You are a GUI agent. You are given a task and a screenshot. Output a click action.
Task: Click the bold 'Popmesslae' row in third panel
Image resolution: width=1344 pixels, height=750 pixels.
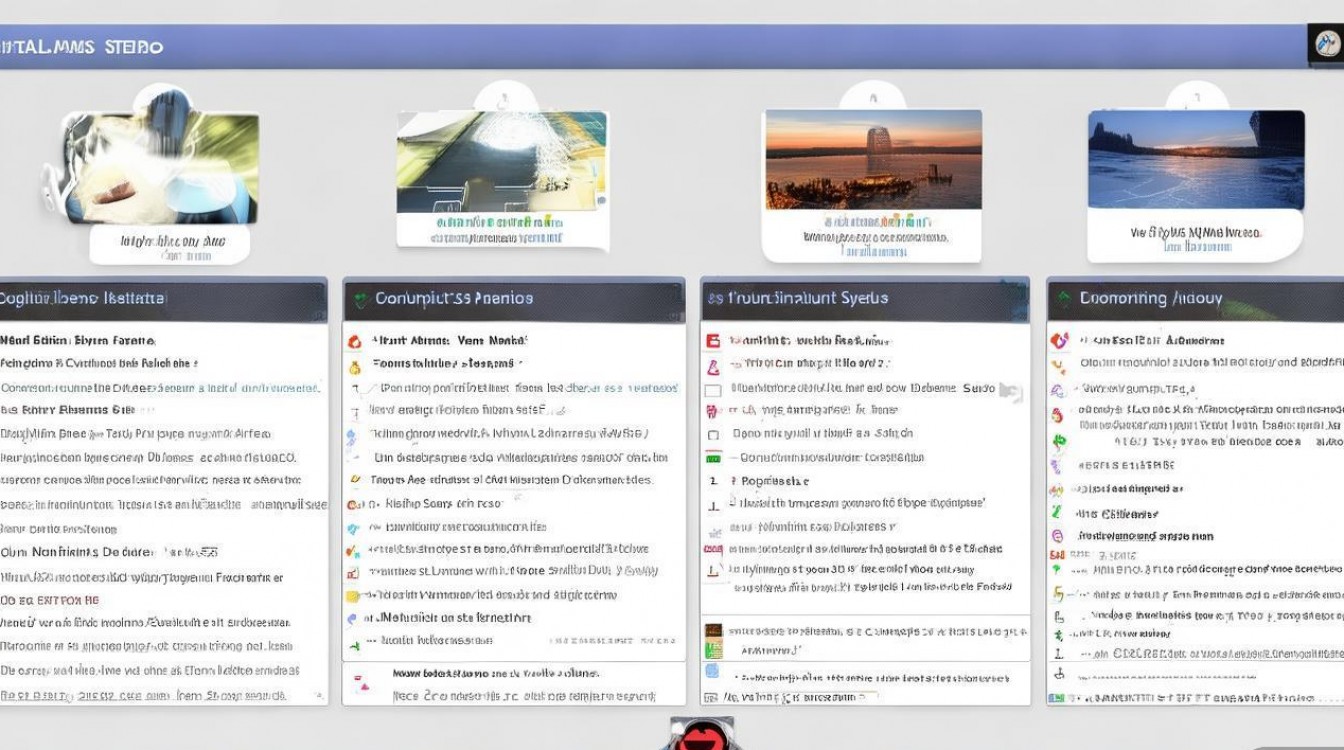point(775,481)
